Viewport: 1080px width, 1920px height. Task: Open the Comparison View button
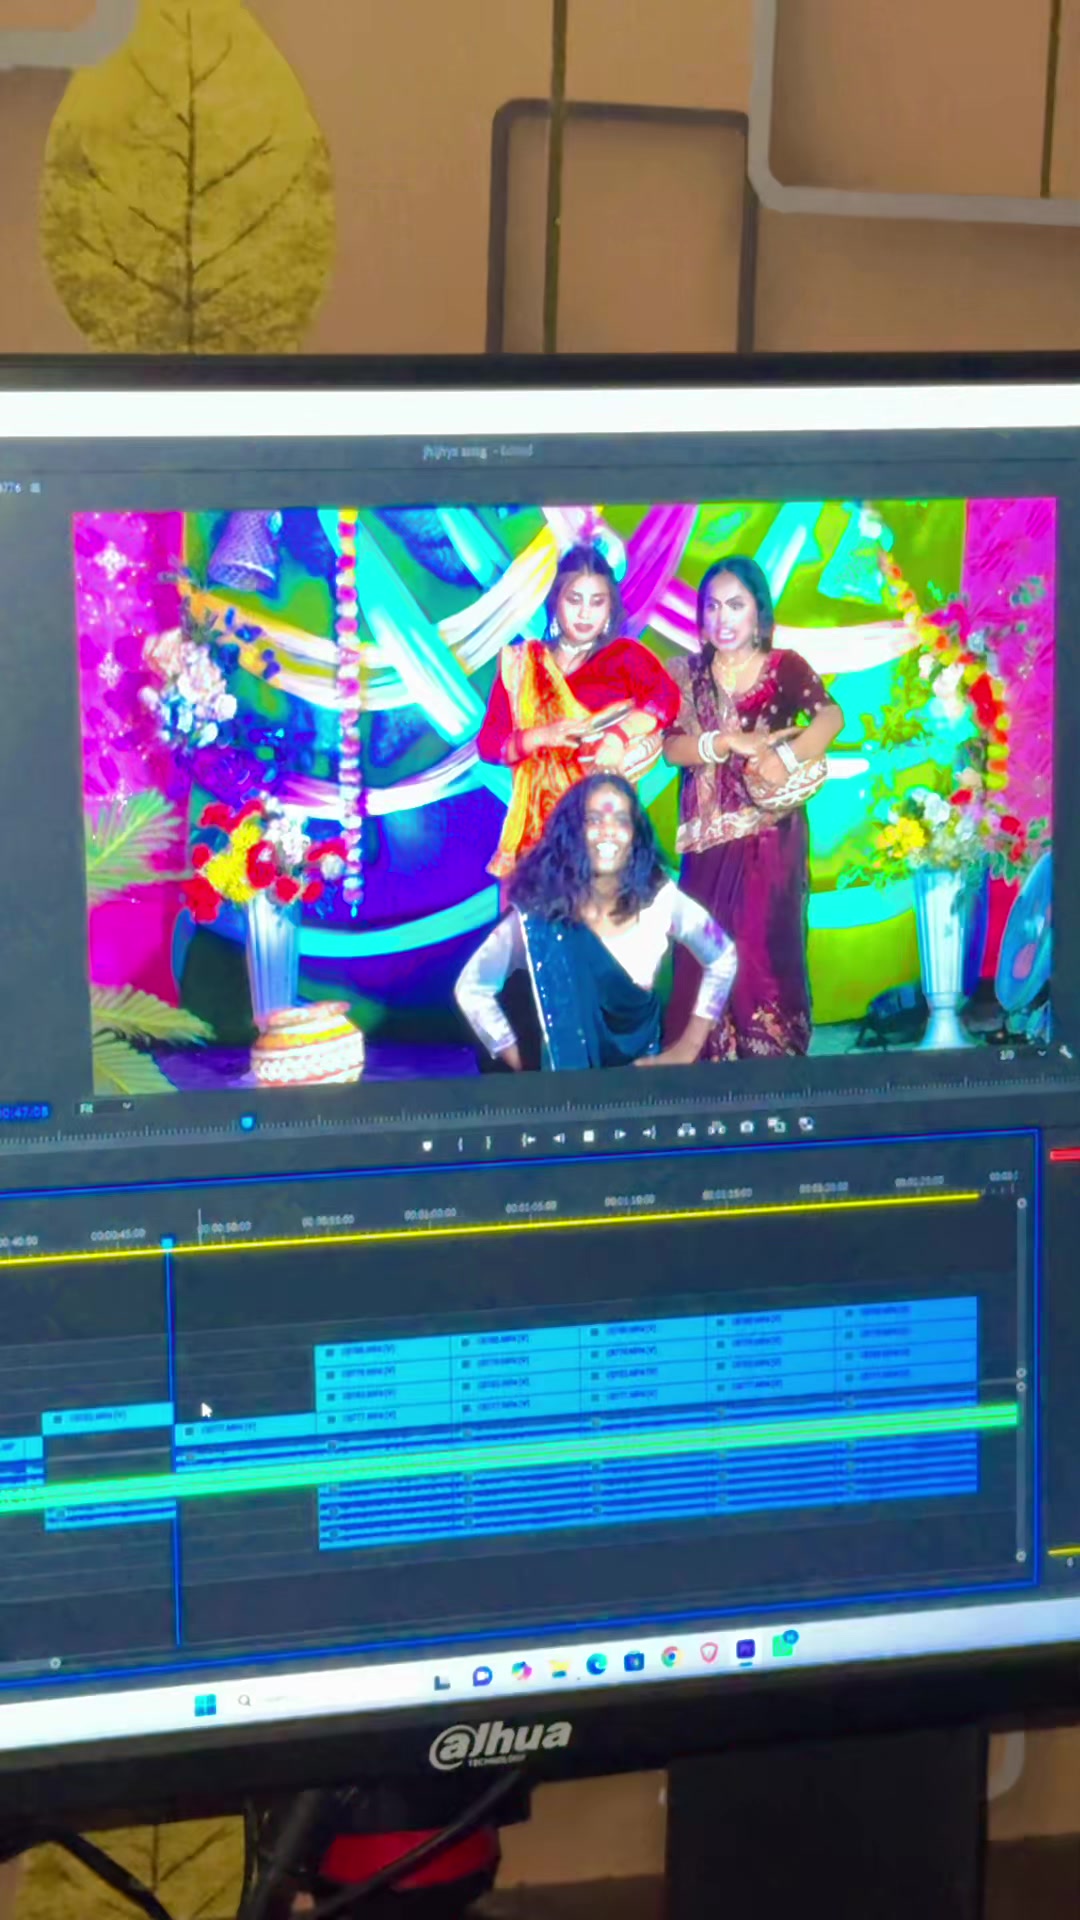point(777,1126)
